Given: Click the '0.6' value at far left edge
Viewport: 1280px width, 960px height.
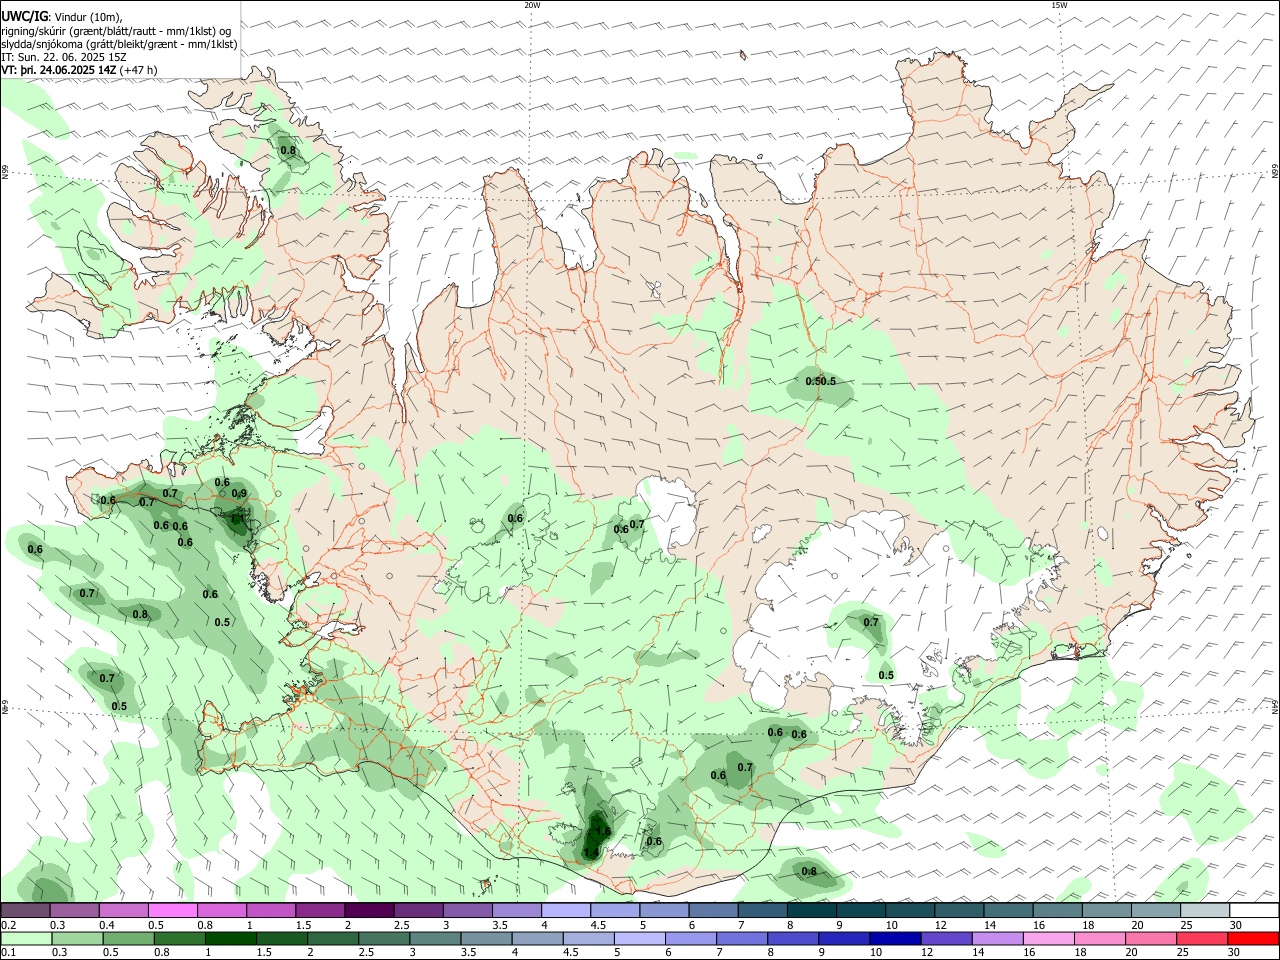Looking at the screenshot, I should pos(35,549).
